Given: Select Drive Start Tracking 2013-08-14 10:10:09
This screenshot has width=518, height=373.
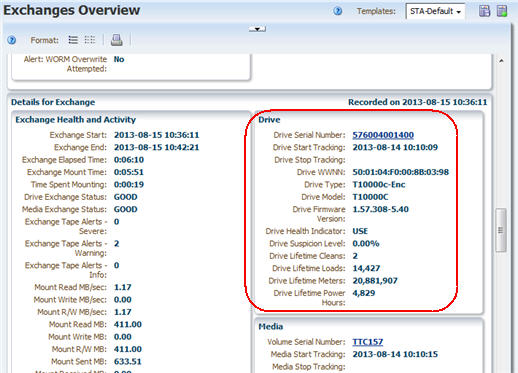Looking at the screenshot, I should [395, 147].
